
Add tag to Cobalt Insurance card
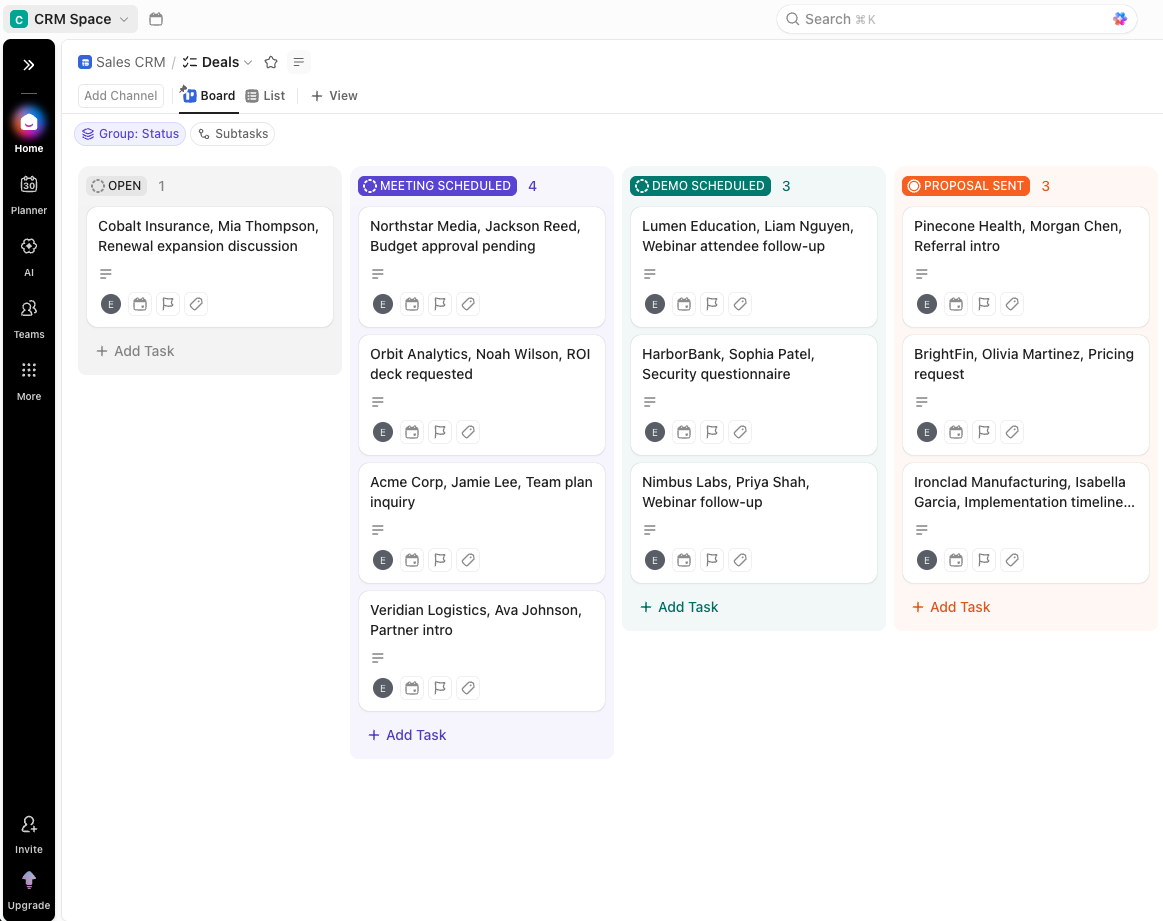pyautogui.click(x=196, y=304)
